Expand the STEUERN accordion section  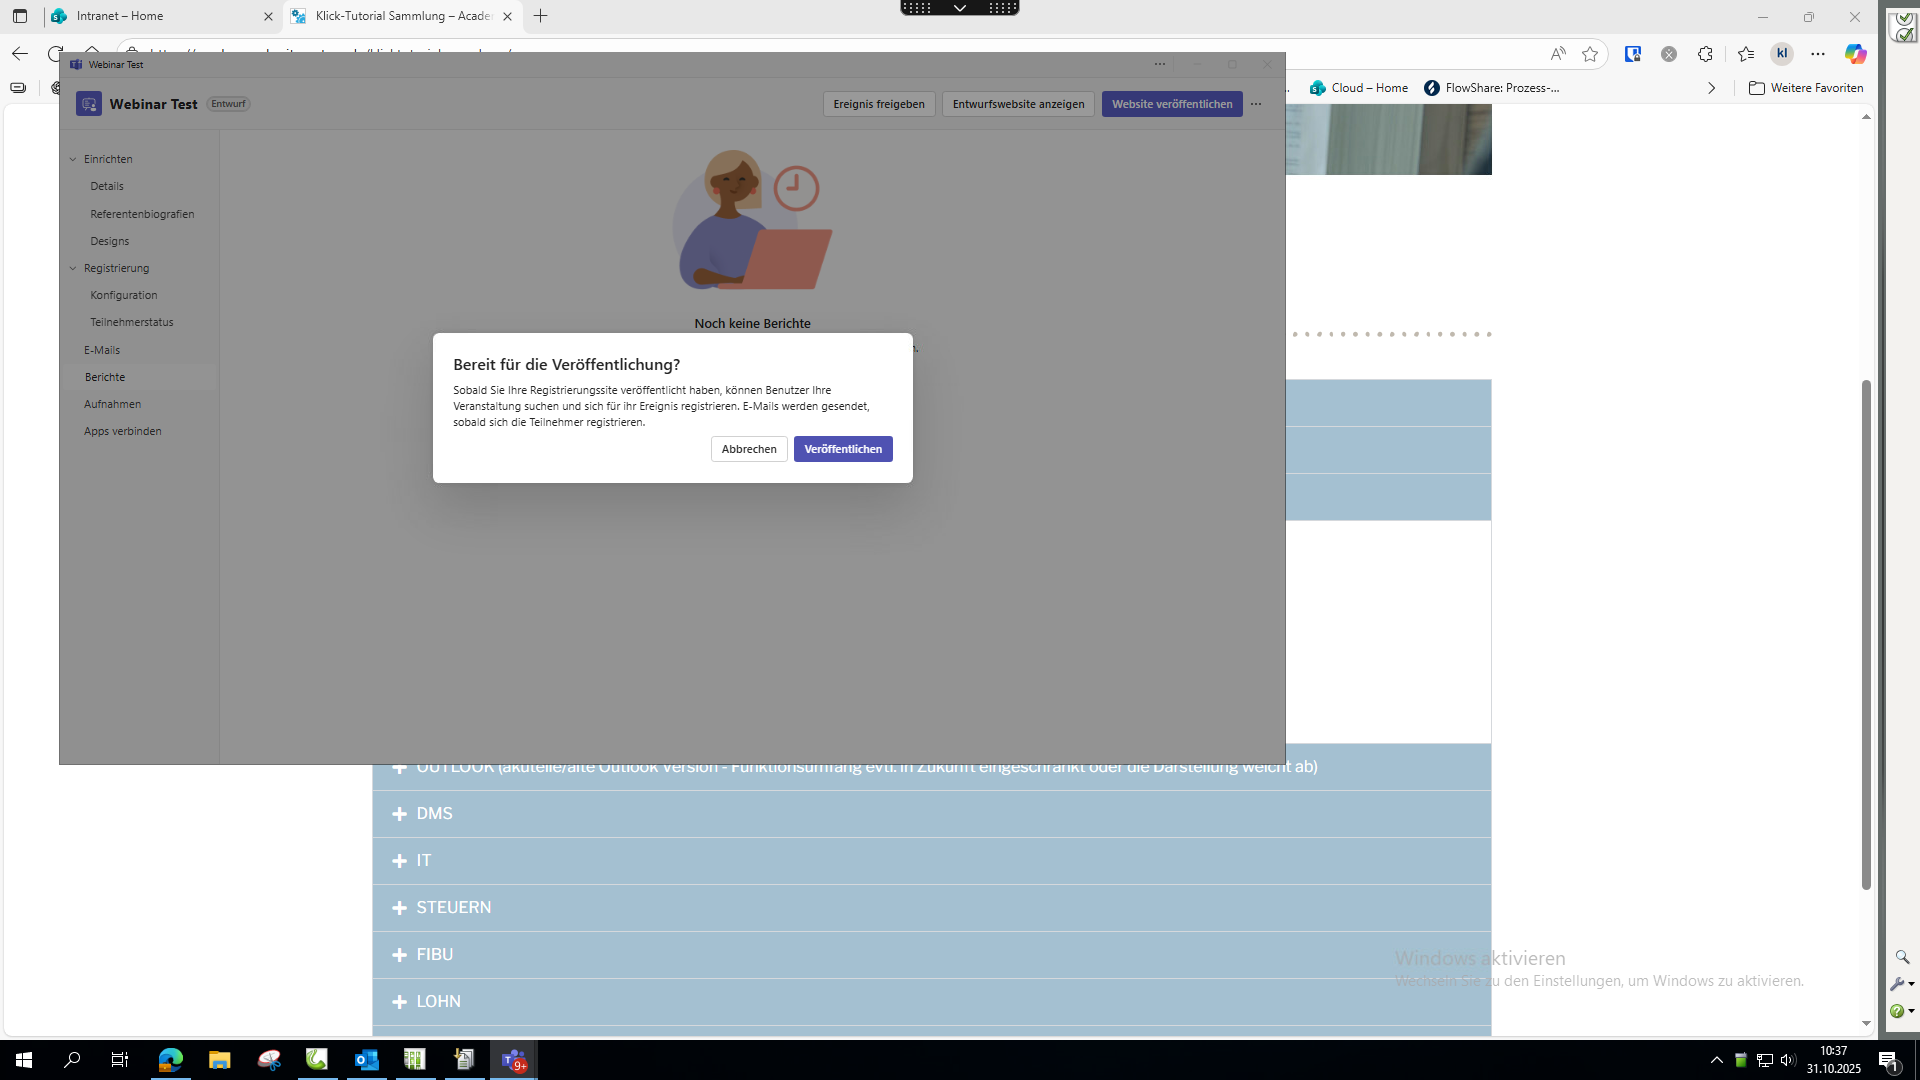tap(453, 908)
